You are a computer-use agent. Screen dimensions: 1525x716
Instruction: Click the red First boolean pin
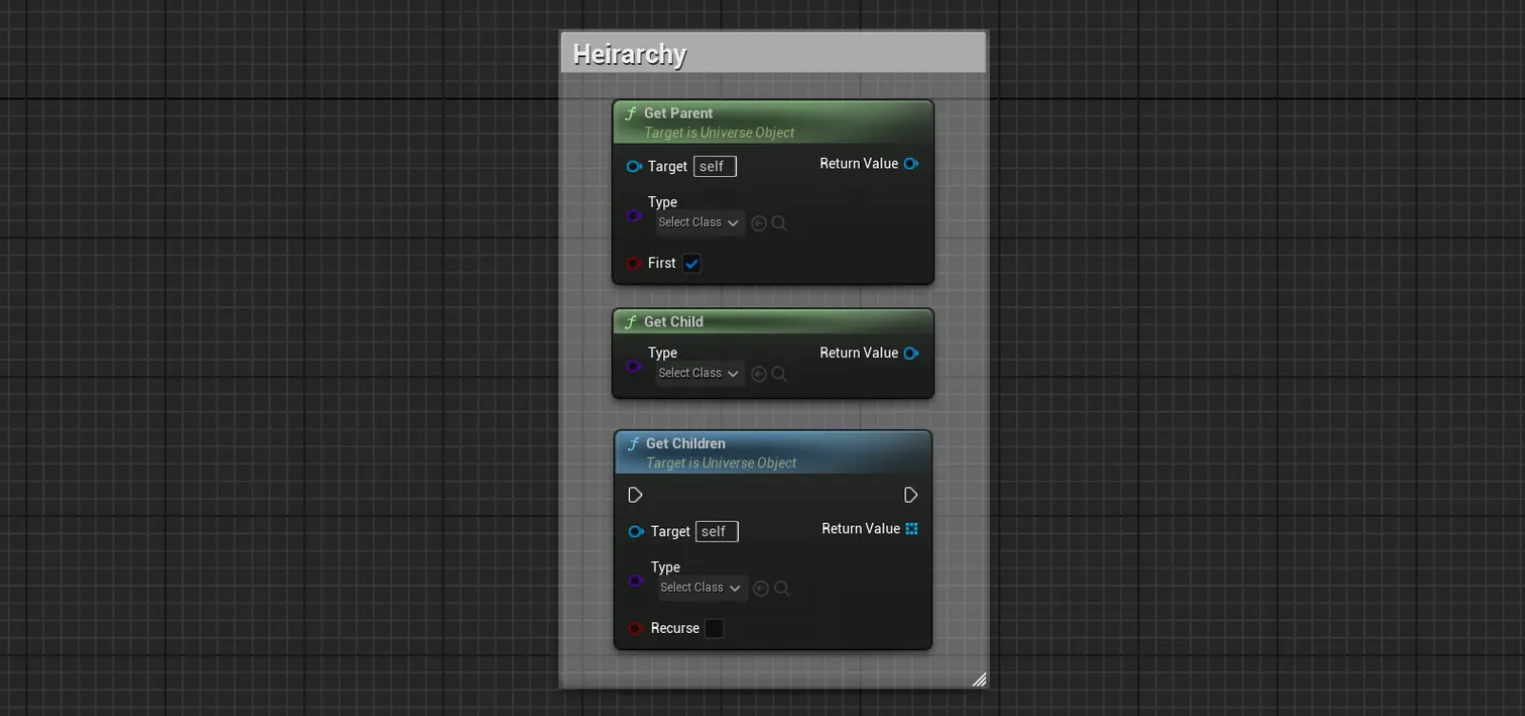pyautogui.click(x=633, y=264)
